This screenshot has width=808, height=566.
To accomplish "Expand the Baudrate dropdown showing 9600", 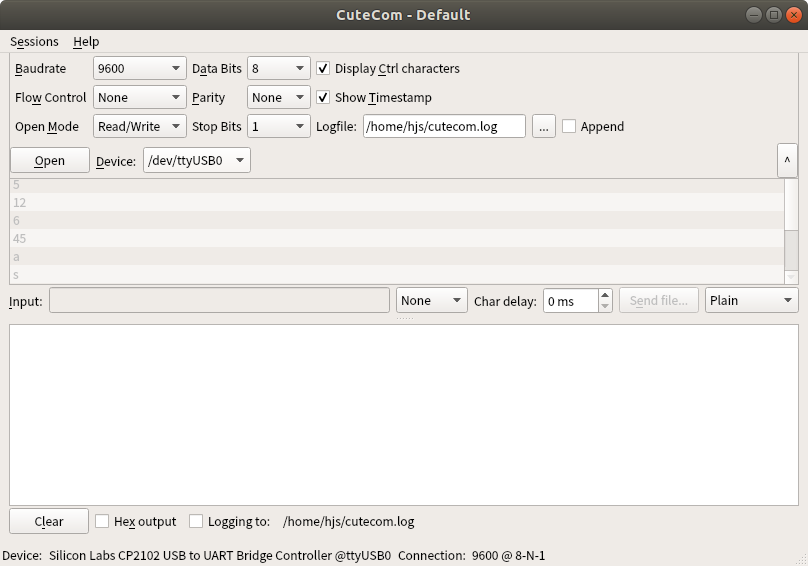I will click(x=140, y=68).
